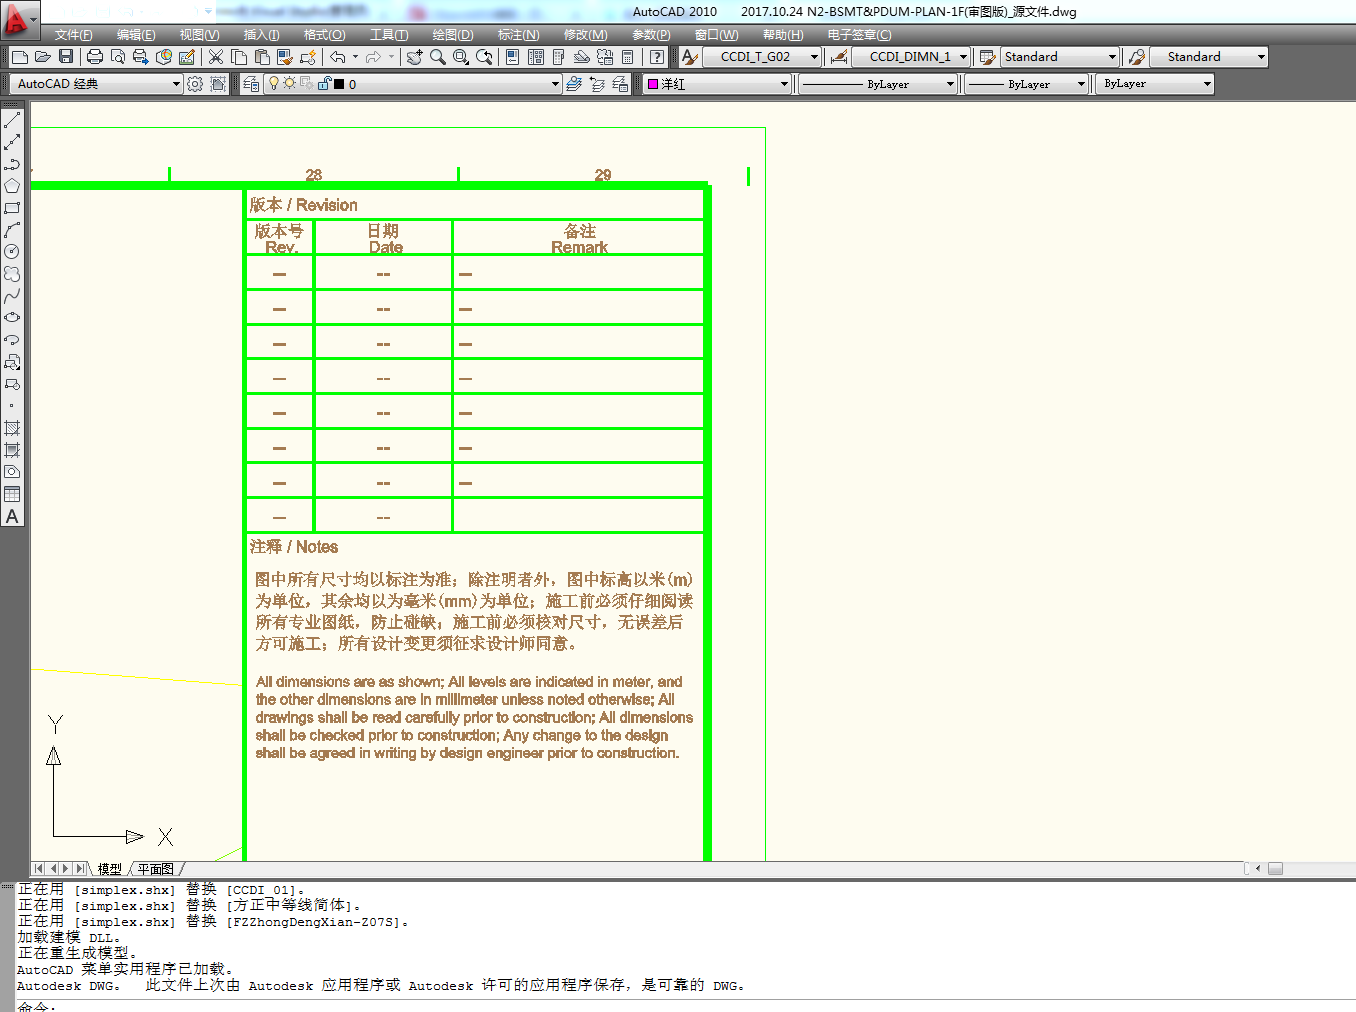Expand the 洋红 color control dropdown
The image size is (1356, 1012).
point(784,84)
